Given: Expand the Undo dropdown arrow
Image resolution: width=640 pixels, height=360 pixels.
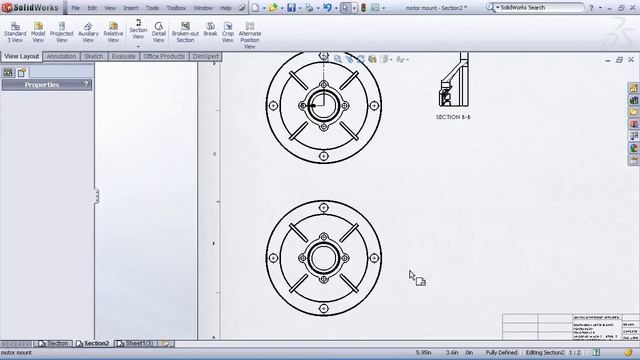Looking at the screenshot, I should pyautogui.click(x=336, y=8).
